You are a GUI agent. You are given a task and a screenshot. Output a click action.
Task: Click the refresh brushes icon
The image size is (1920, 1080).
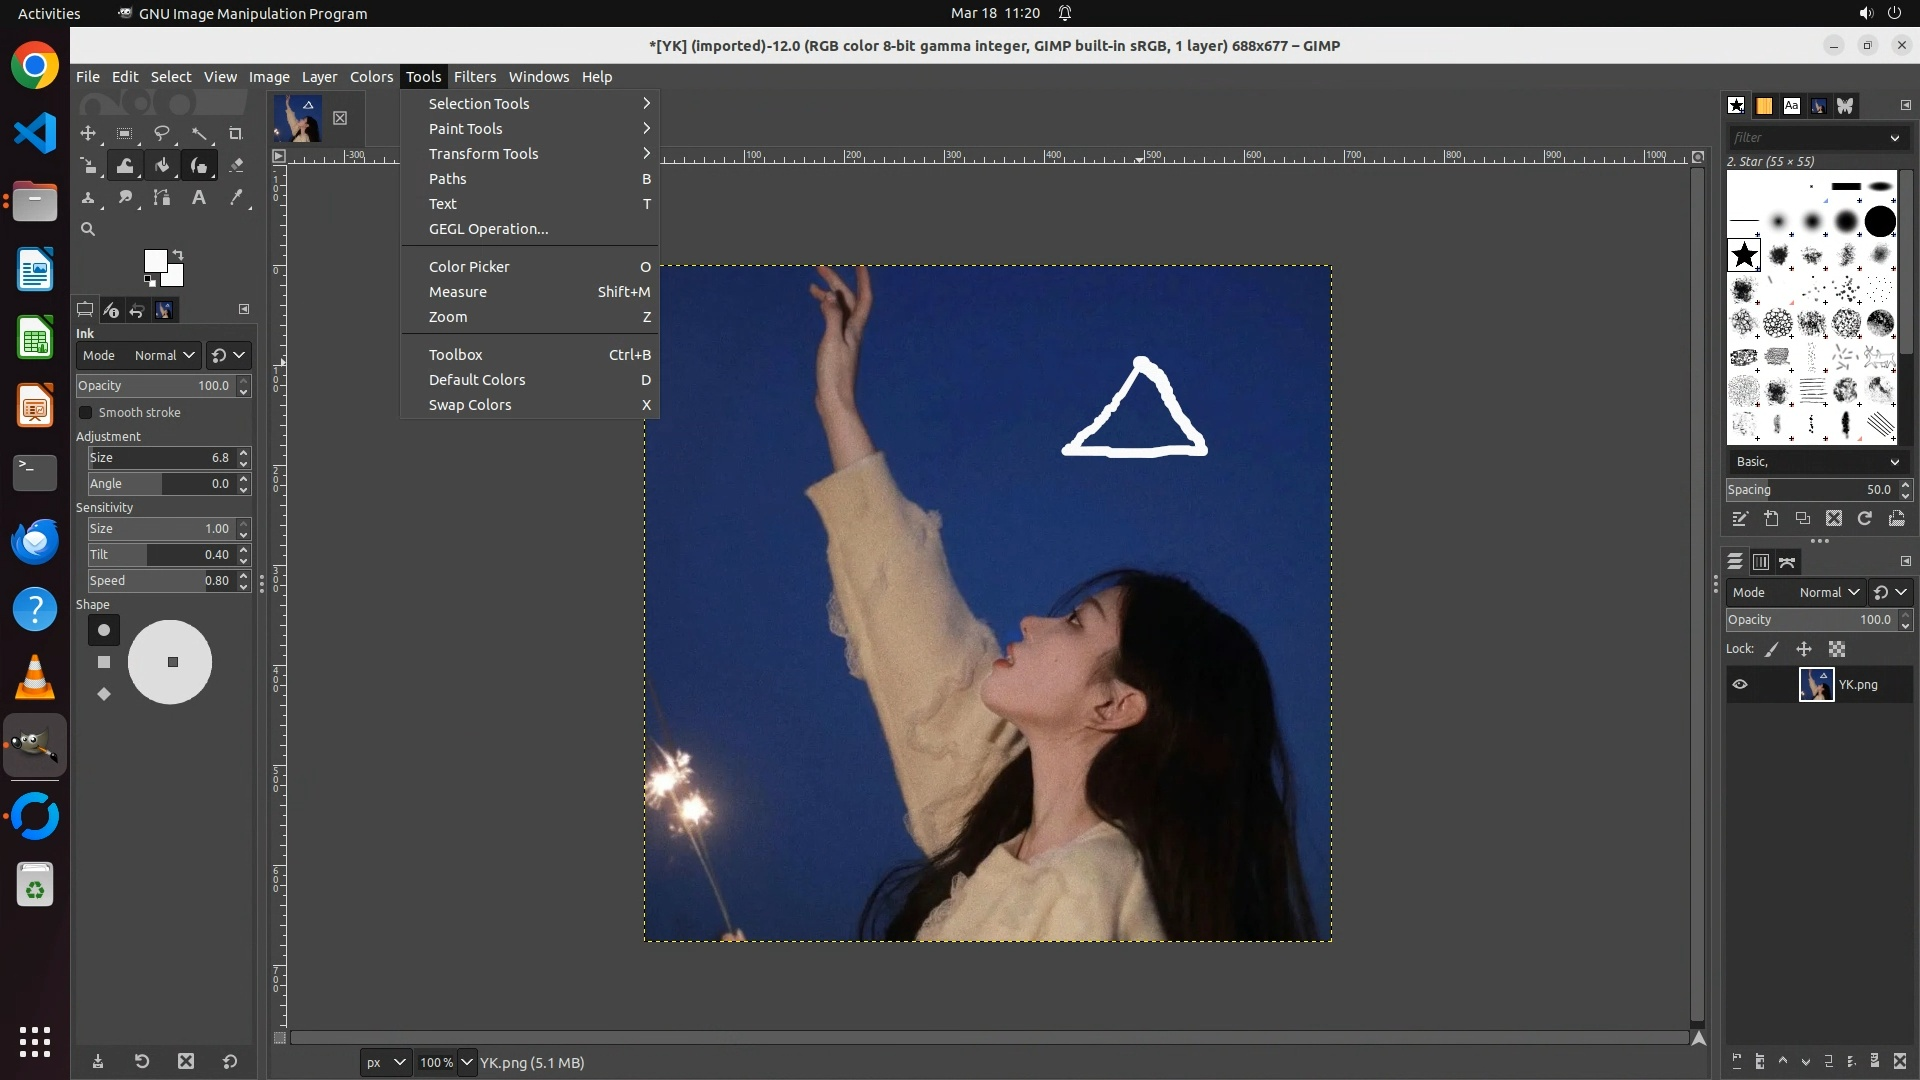pyautogui.click(x=1865, y=518)
